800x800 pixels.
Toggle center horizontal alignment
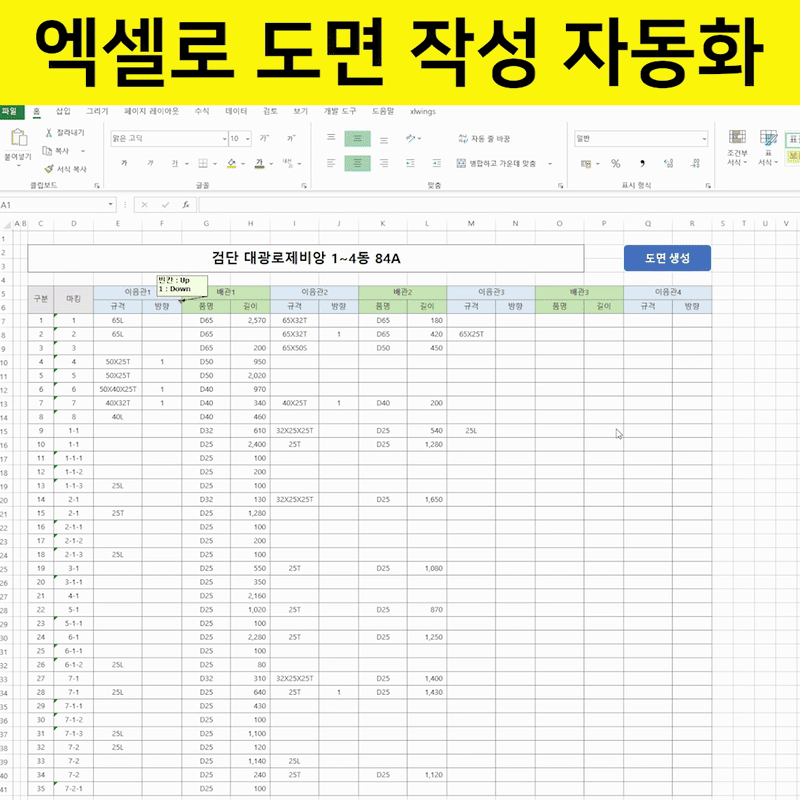click(x=357, y=163)
